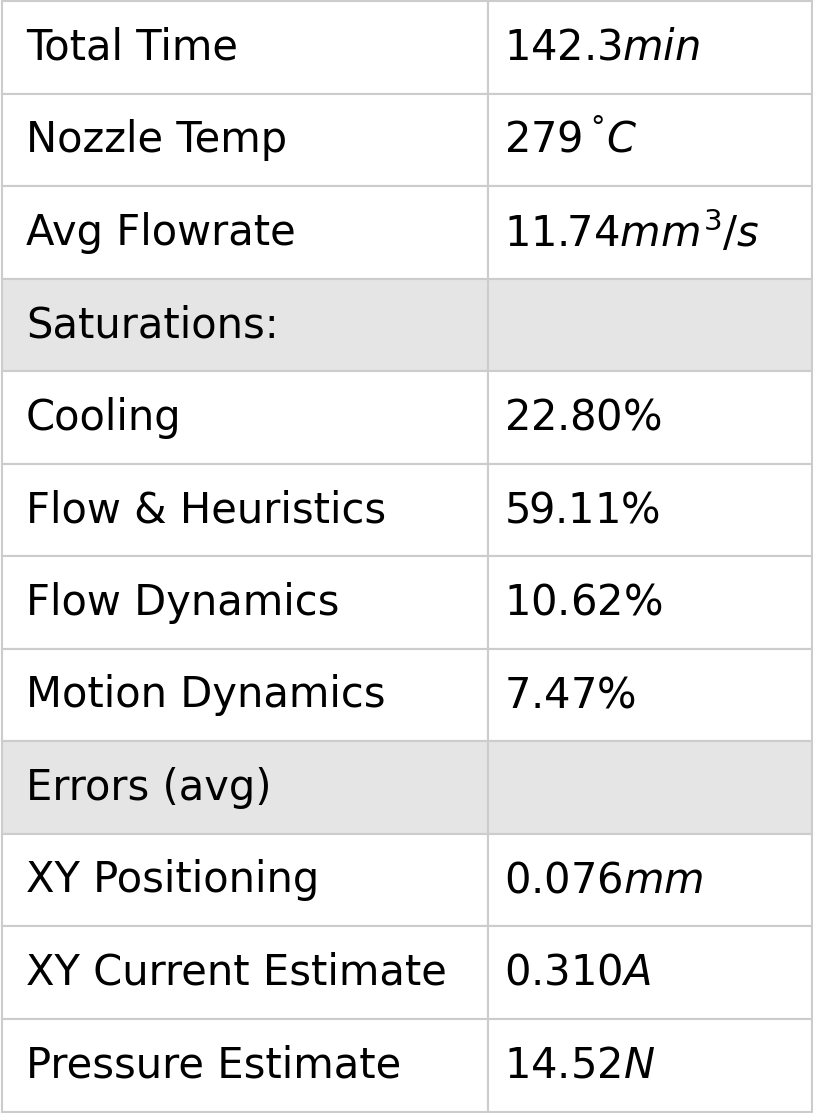The image size is (813, 1113).
Task: Select the 7.47% motion dynamics value
Action: tap(570, 695)
